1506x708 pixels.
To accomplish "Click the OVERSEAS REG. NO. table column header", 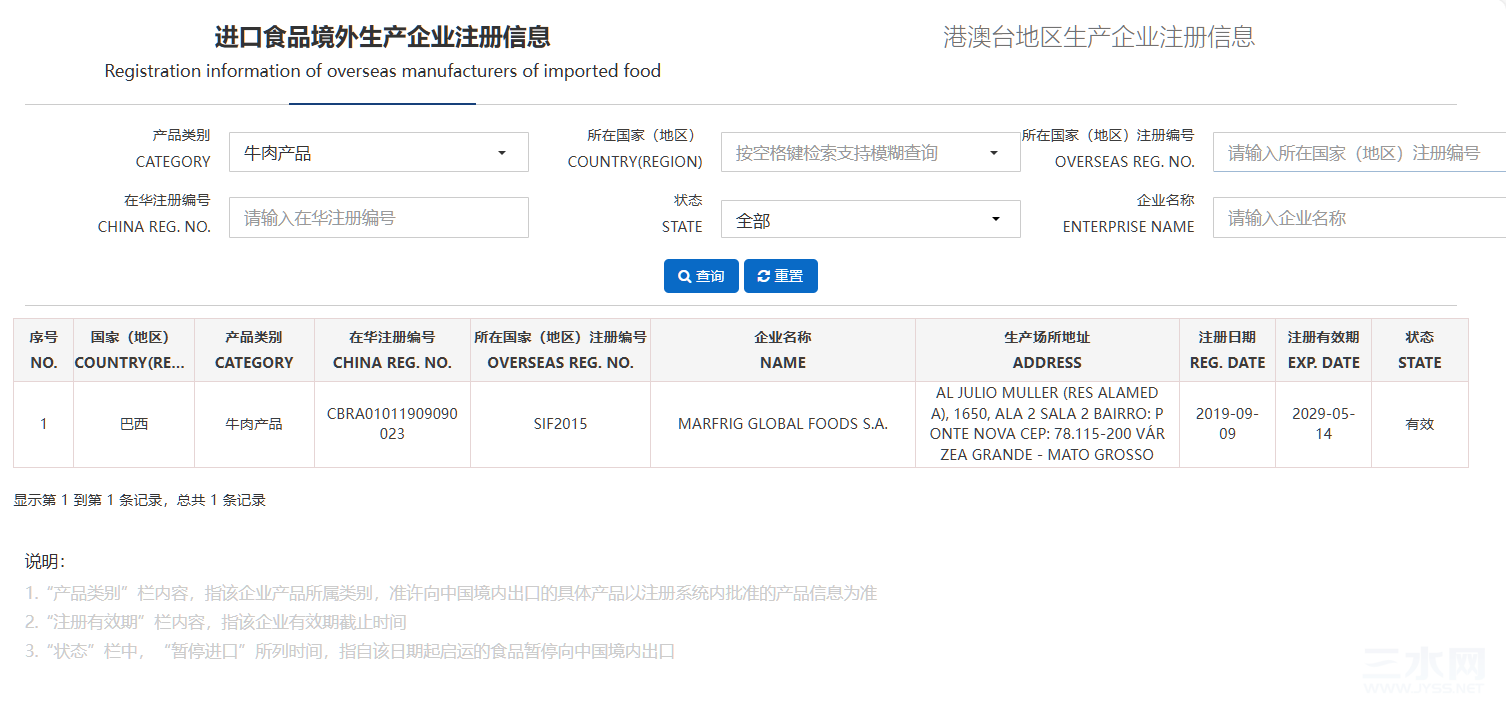I will tap(560, 350).
